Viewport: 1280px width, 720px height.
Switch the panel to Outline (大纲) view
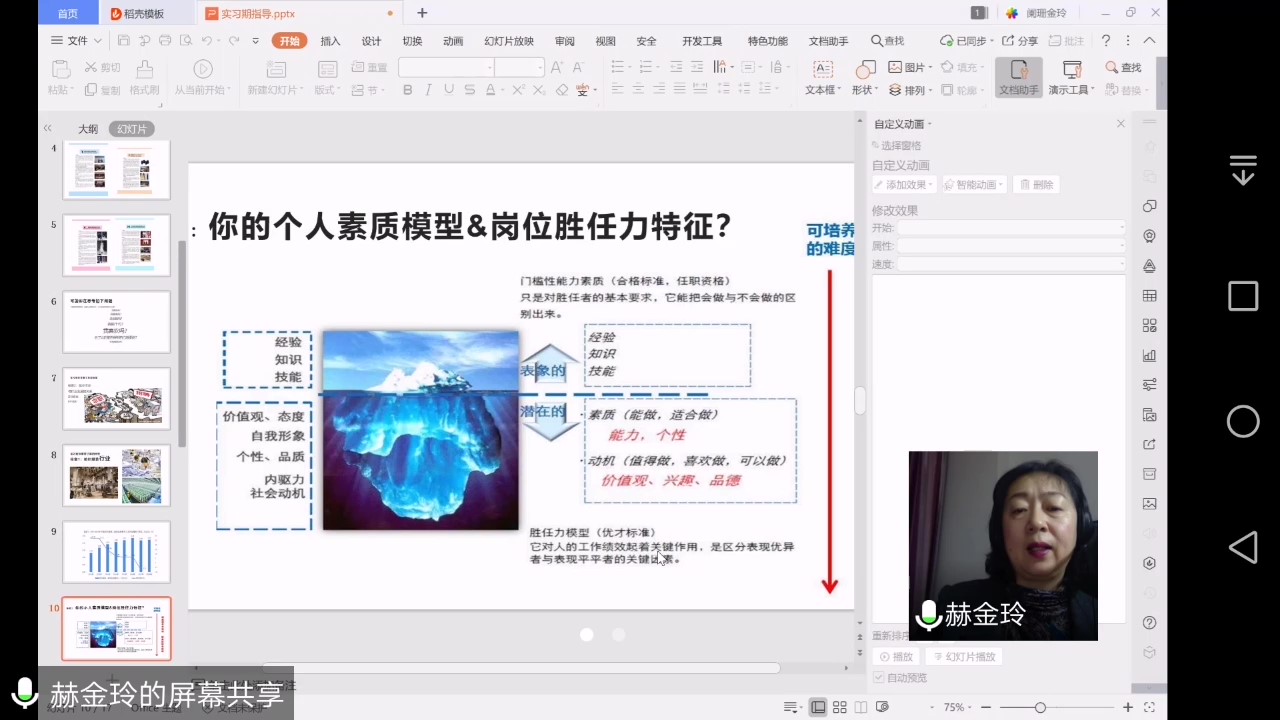88,129
